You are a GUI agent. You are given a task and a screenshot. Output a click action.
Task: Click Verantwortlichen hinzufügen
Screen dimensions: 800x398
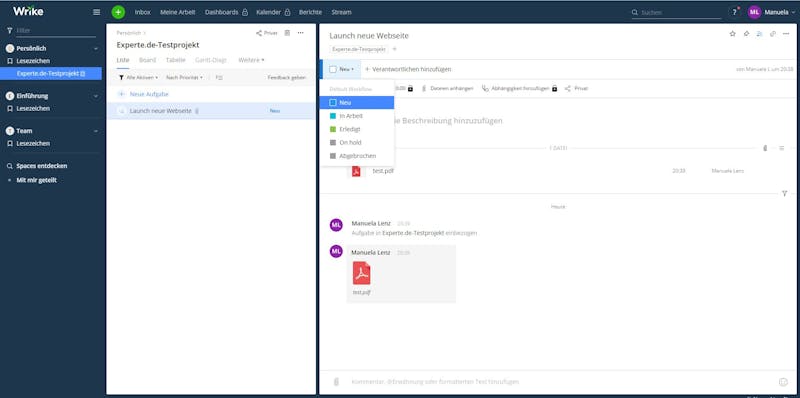(x=408, y=69)
